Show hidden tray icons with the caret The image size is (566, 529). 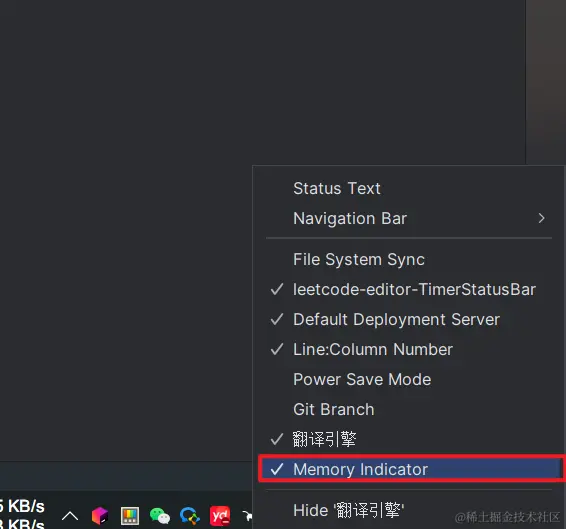(70, 516)
